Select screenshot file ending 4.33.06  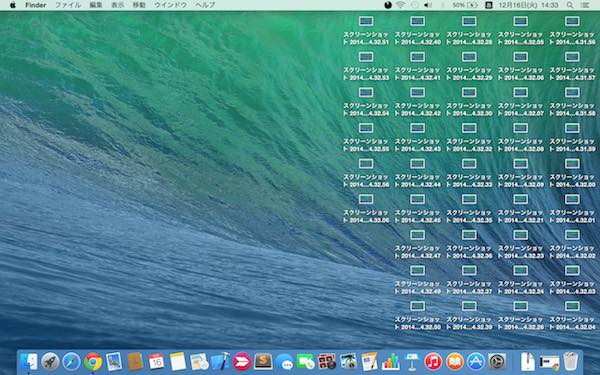366,209
